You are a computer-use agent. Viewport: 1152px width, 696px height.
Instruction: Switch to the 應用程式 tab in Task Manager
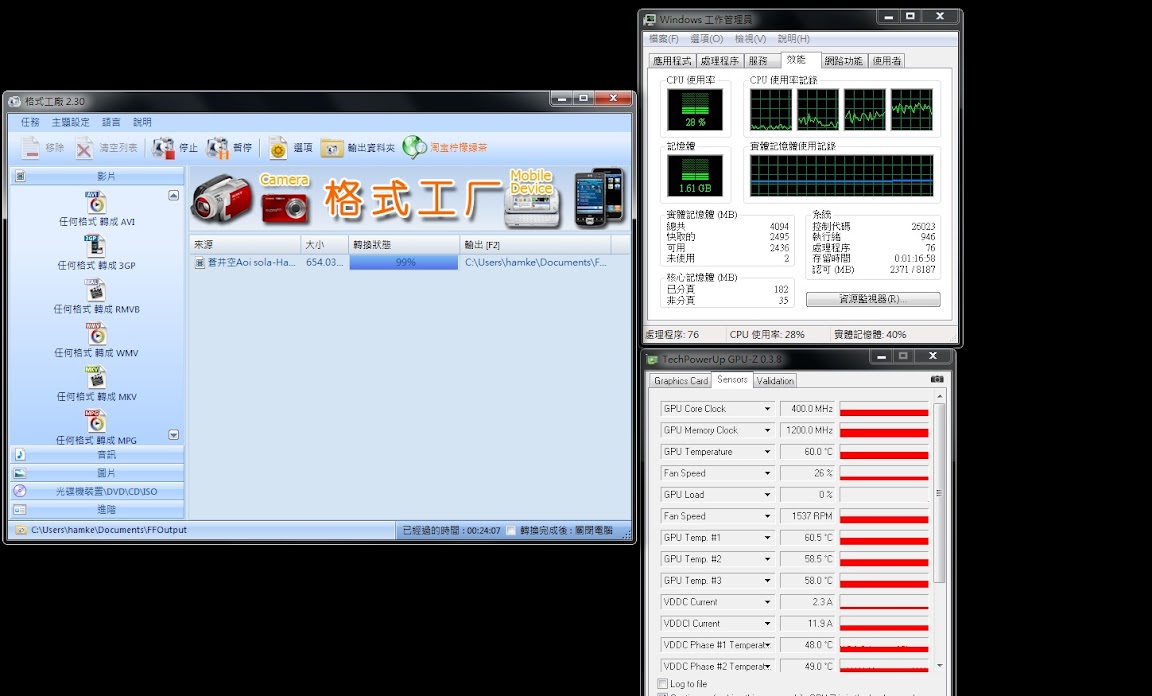point(672,61)
